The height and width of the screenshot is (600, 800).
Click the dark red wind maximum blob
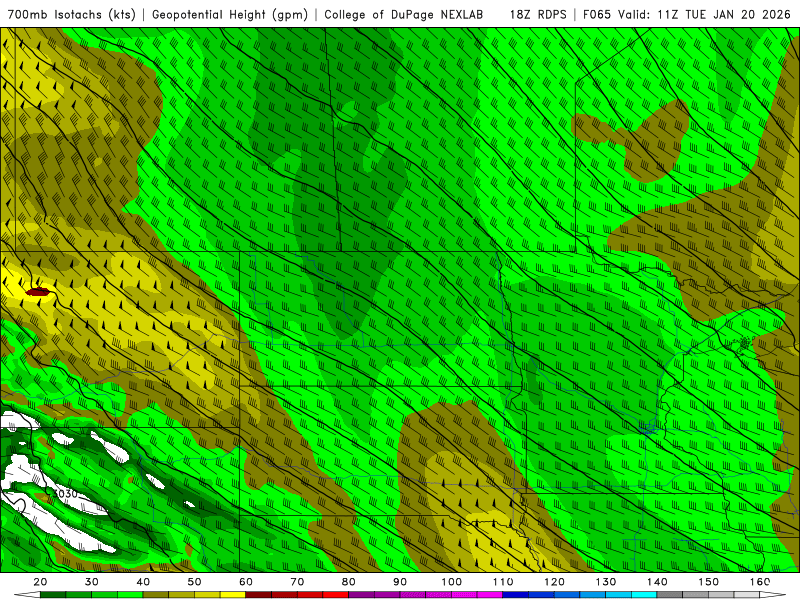pyautogui.click(x=38, y=292)
